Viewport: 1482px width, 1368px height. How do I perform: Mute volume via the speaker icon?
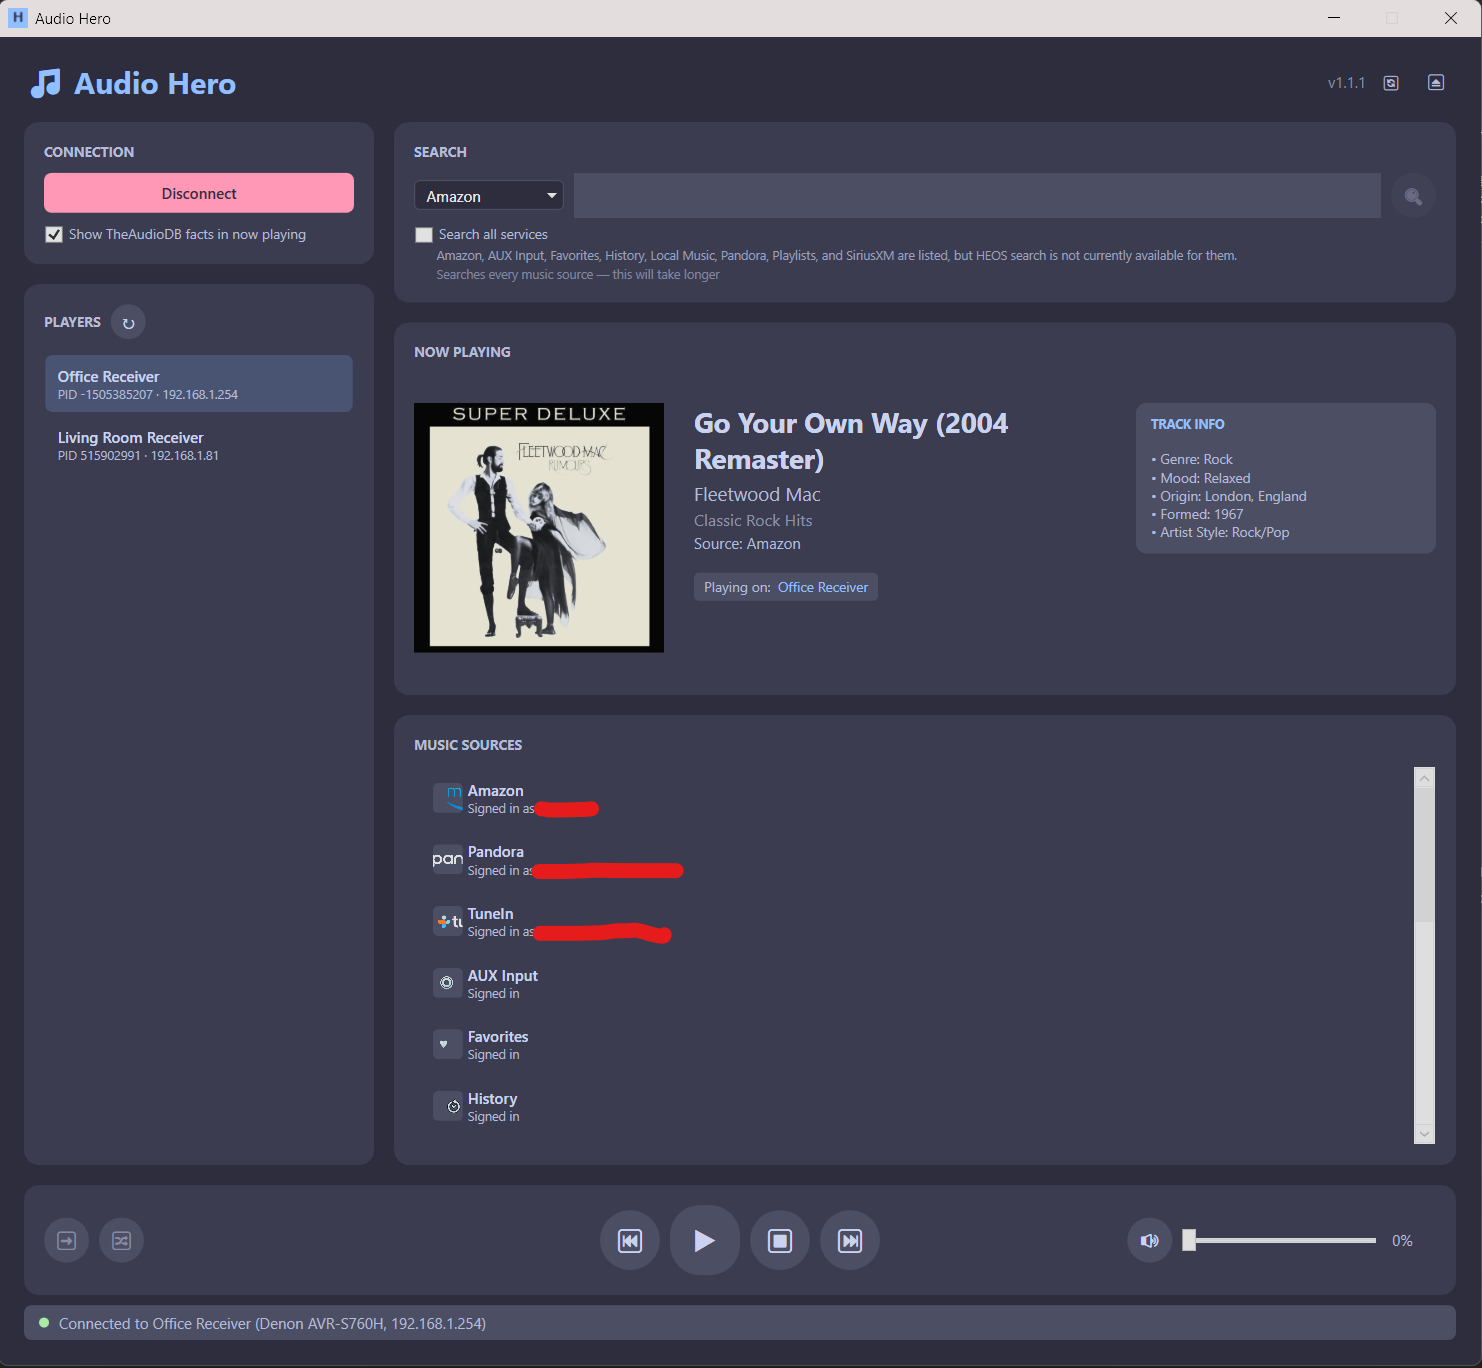click(1149, 1240)
